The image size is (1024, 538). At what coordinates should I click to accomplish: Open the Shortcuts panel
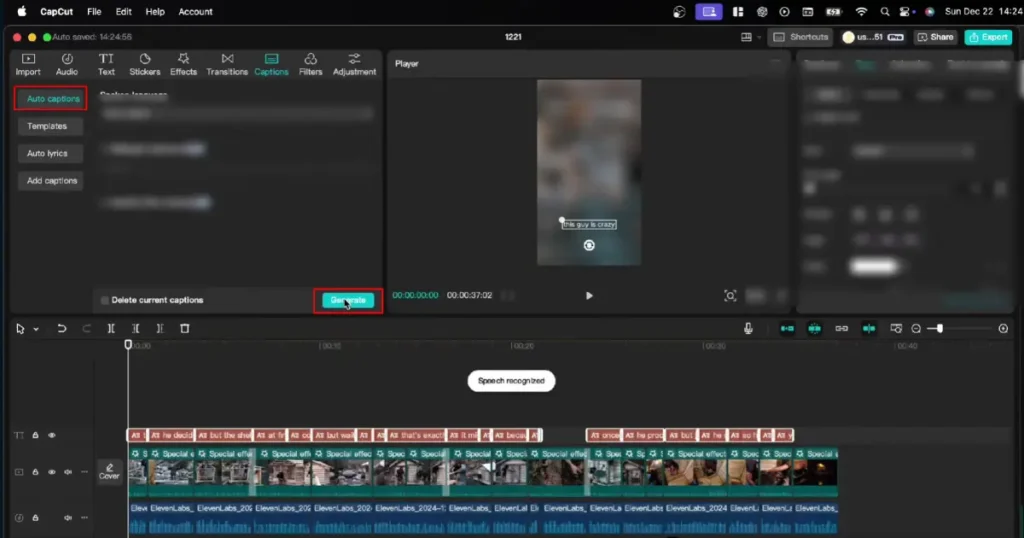tap(801, 37)
